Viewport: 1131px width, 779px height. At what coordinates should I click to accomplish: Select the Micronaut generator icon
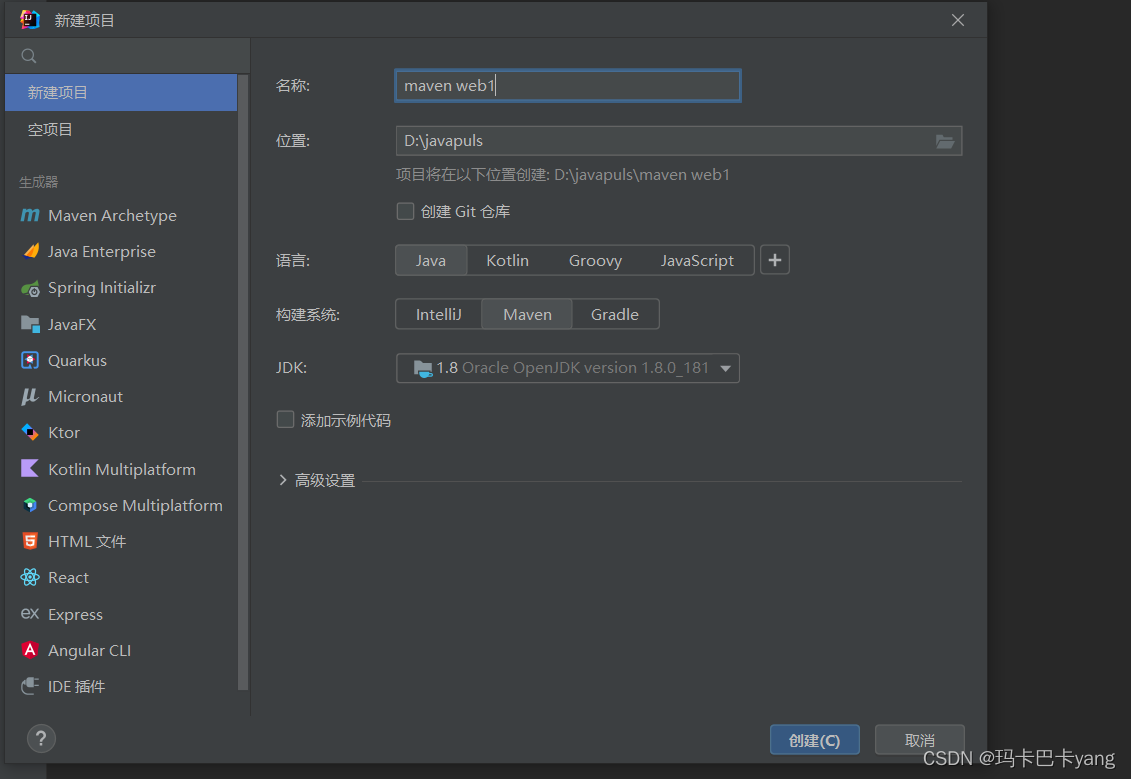click(30, 396)
